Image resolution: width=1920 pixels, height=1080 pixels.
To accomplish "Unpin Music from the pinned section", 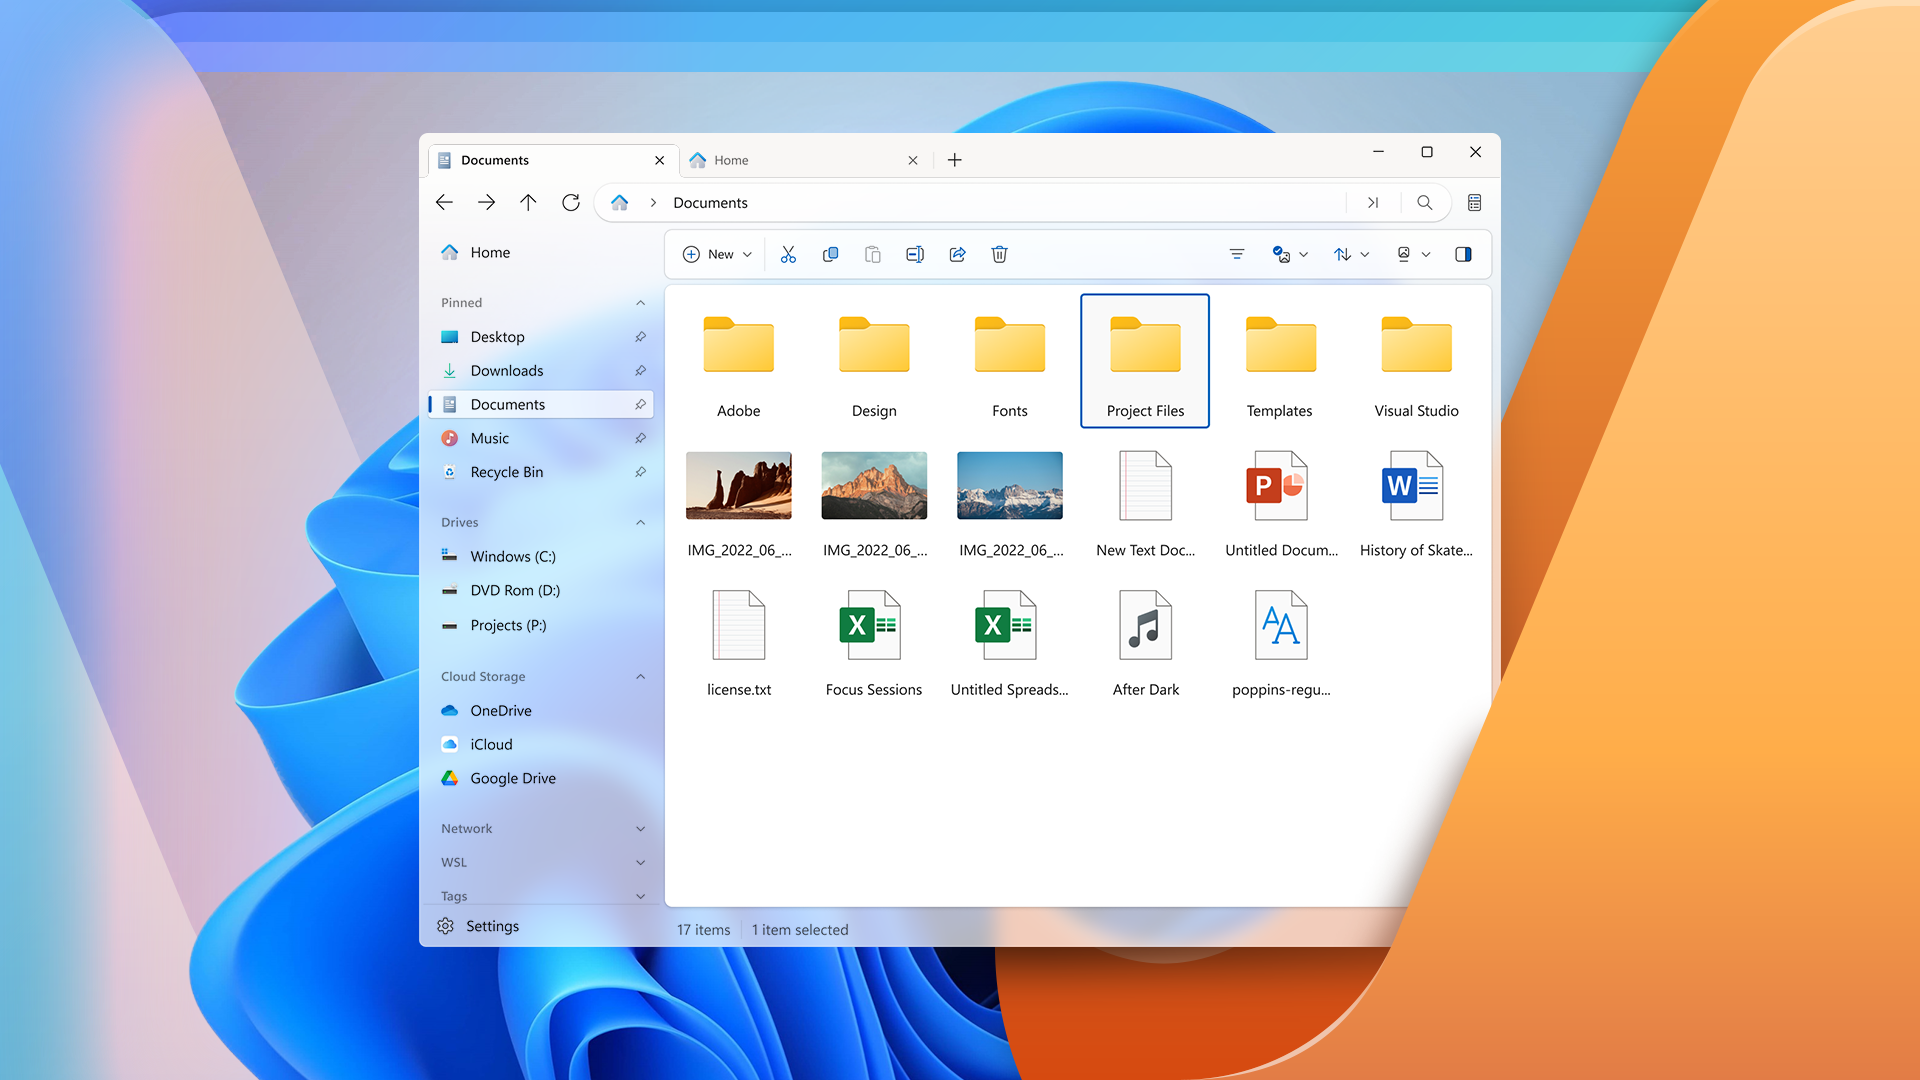I will coord(640,438).
